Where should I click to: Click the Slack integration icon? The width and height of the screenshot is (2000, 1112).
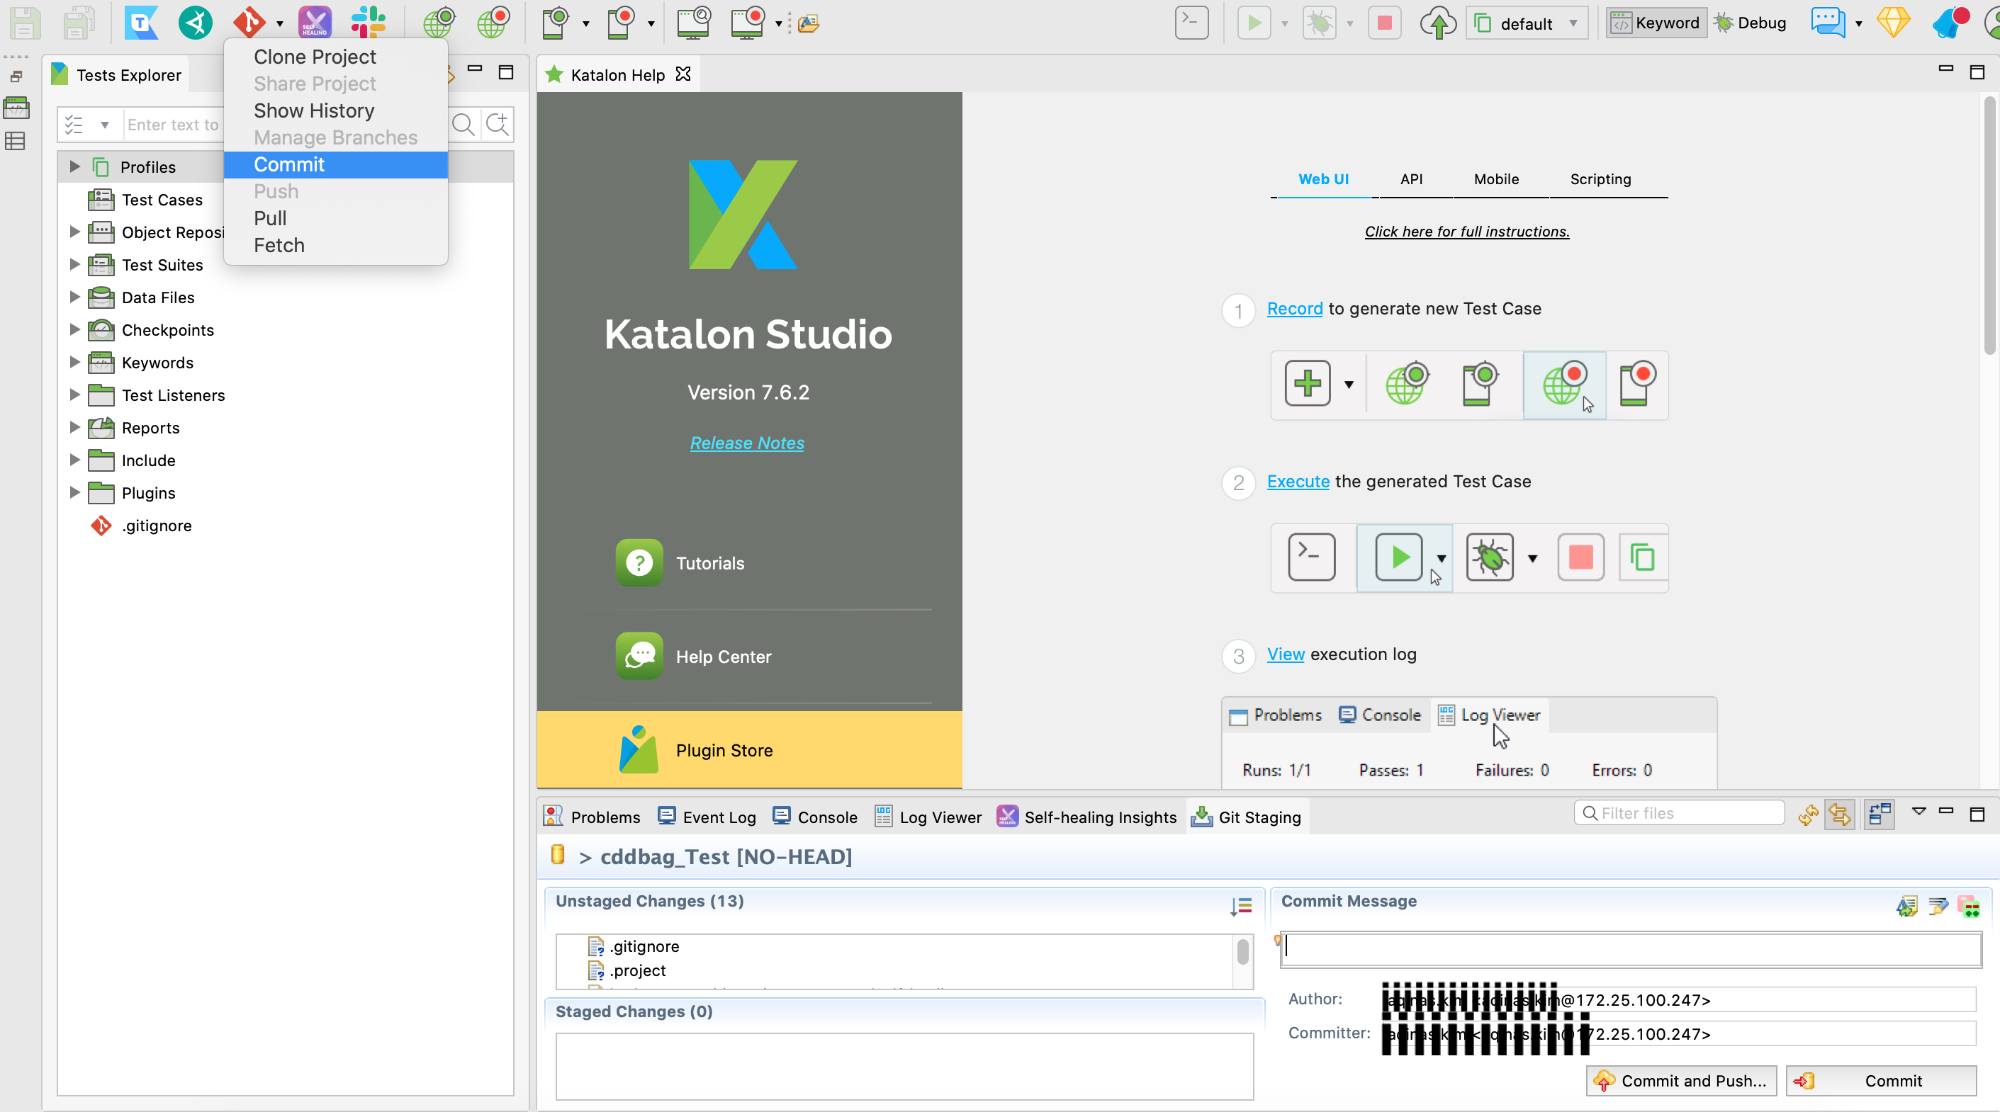pyautogui.click(x=369, y=22)
